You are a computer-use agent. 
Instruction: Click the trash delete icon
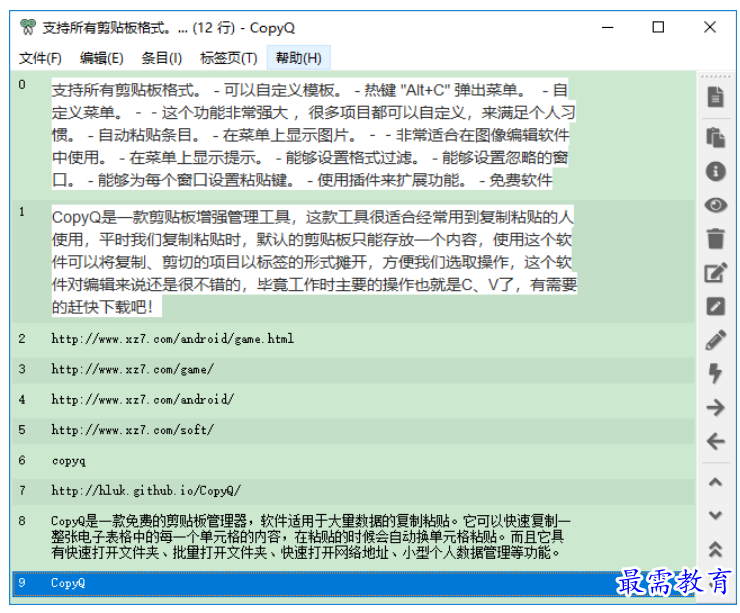pyautogui.click(x=715, y=238)
